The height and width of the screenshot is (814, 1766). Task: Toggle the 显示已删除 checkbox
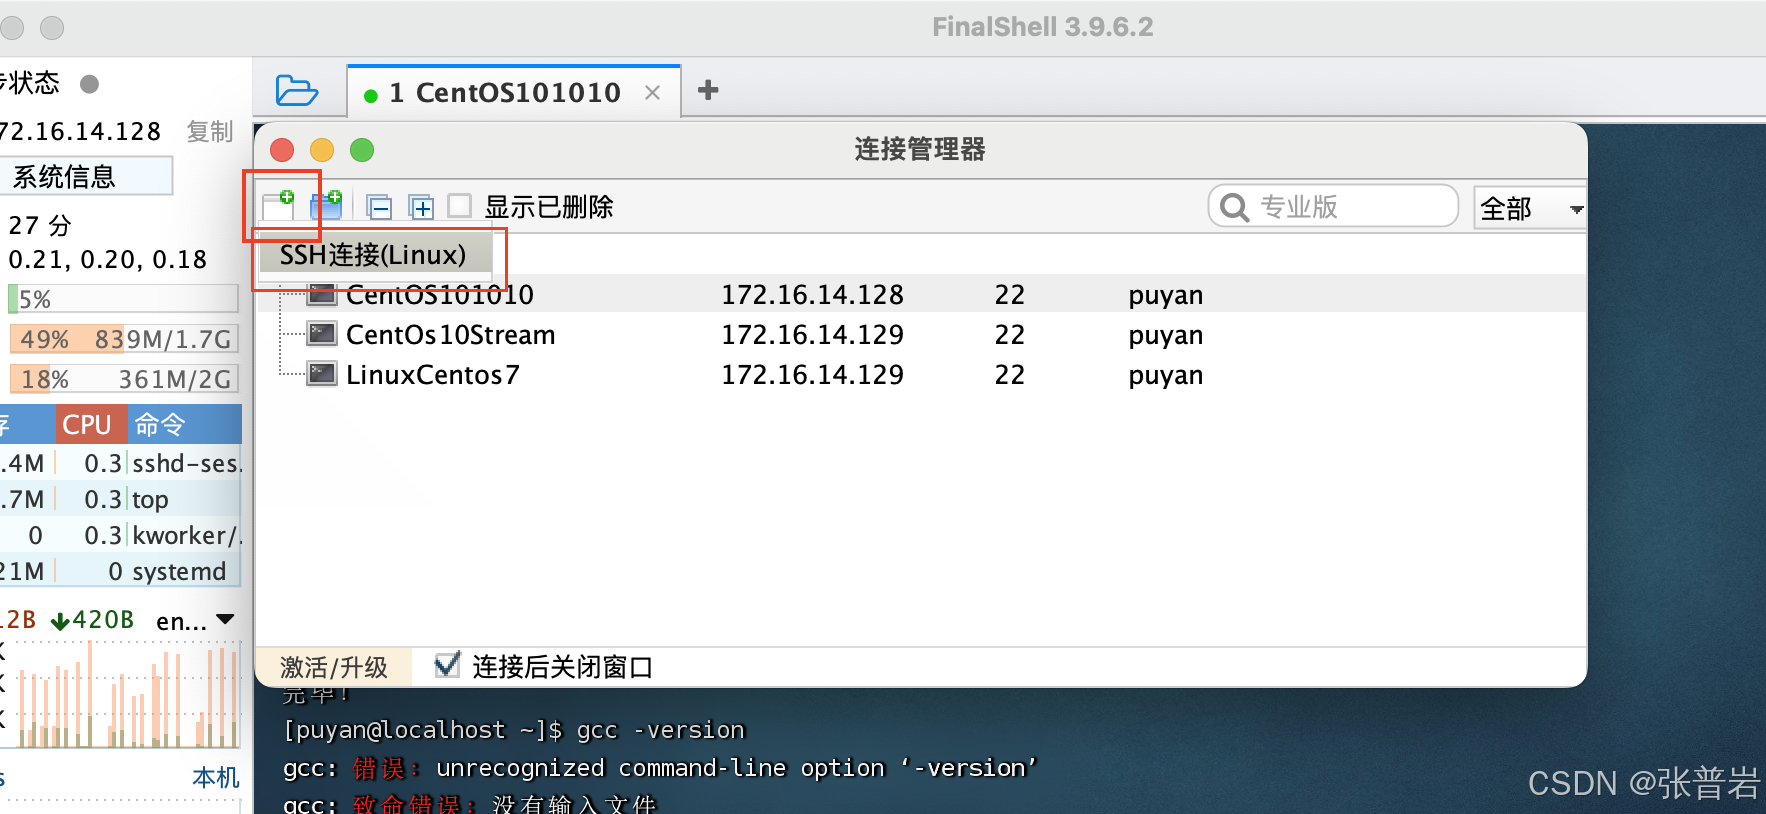pyautogui.click(x=460, y=206)
